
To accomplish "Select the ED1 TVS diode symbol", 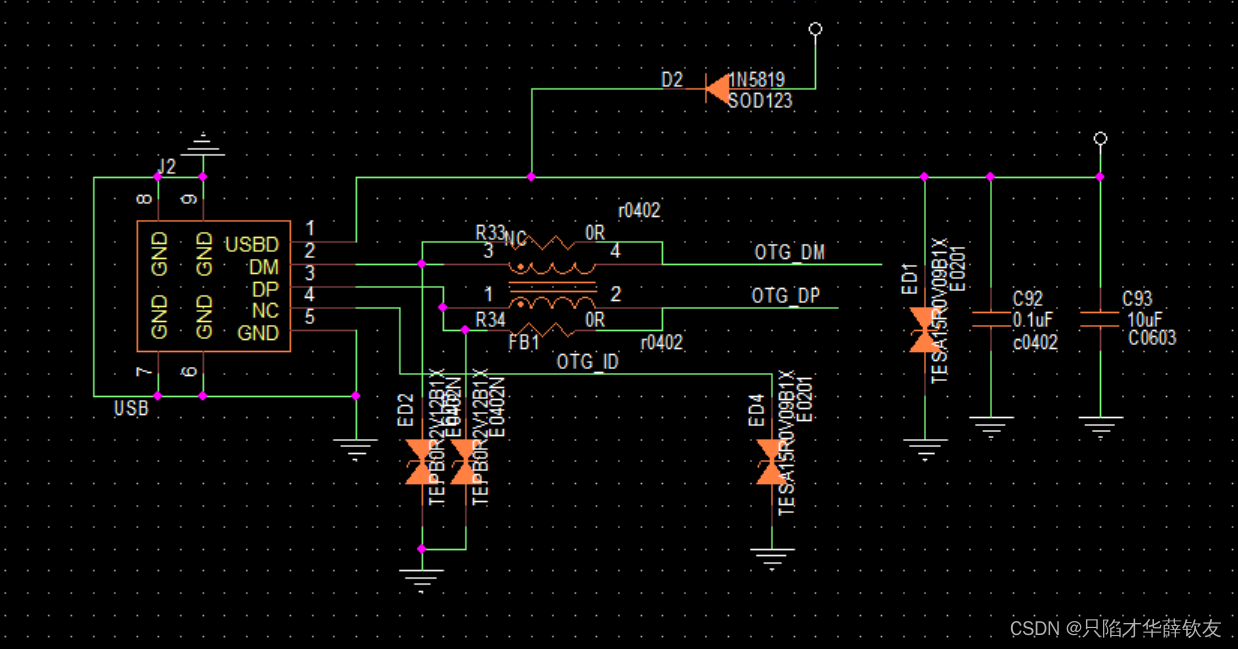I will (x=924, y=330).
